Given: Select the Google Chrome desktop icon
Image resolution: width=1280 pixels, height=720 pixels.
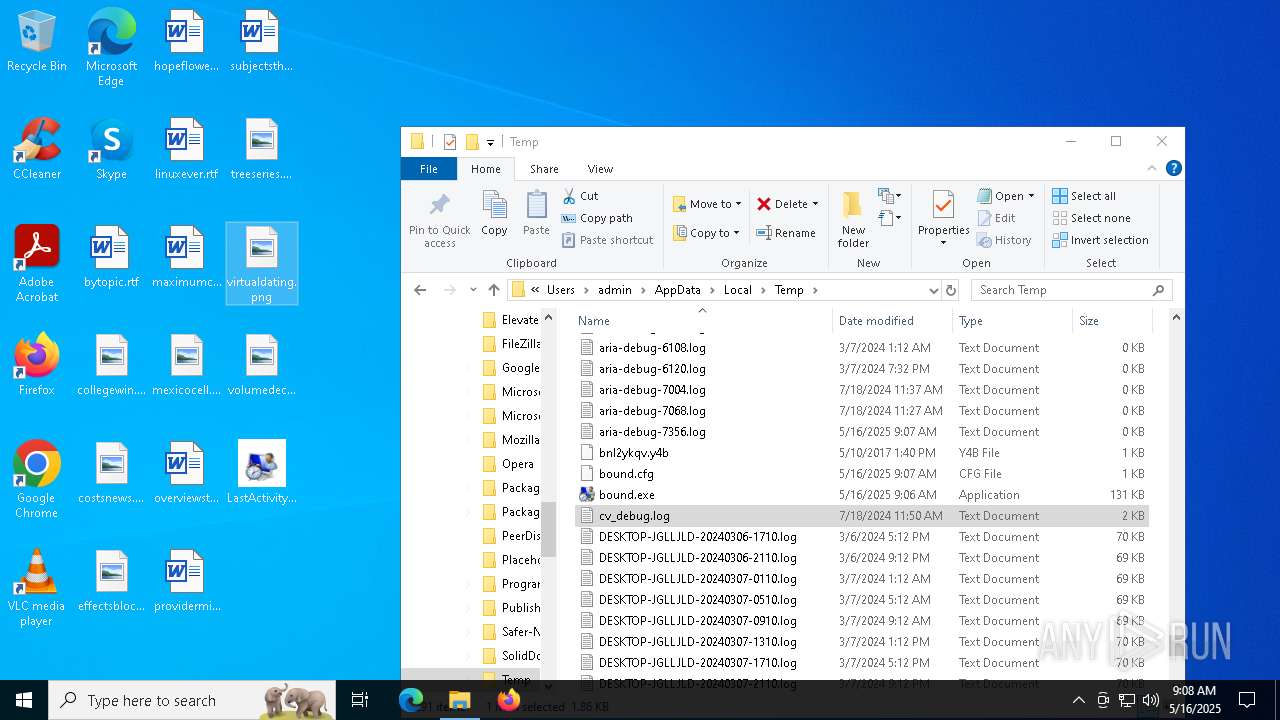Looking at the screenshot, I should coord(37,480).
